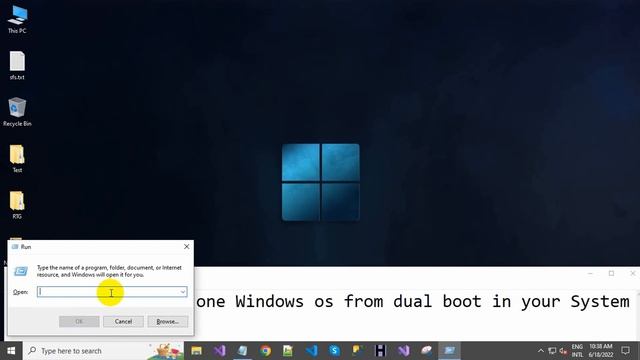Screen dimensions: 640x360
Task: Select the Recycle Bin icon
Action: click(17, 112)
